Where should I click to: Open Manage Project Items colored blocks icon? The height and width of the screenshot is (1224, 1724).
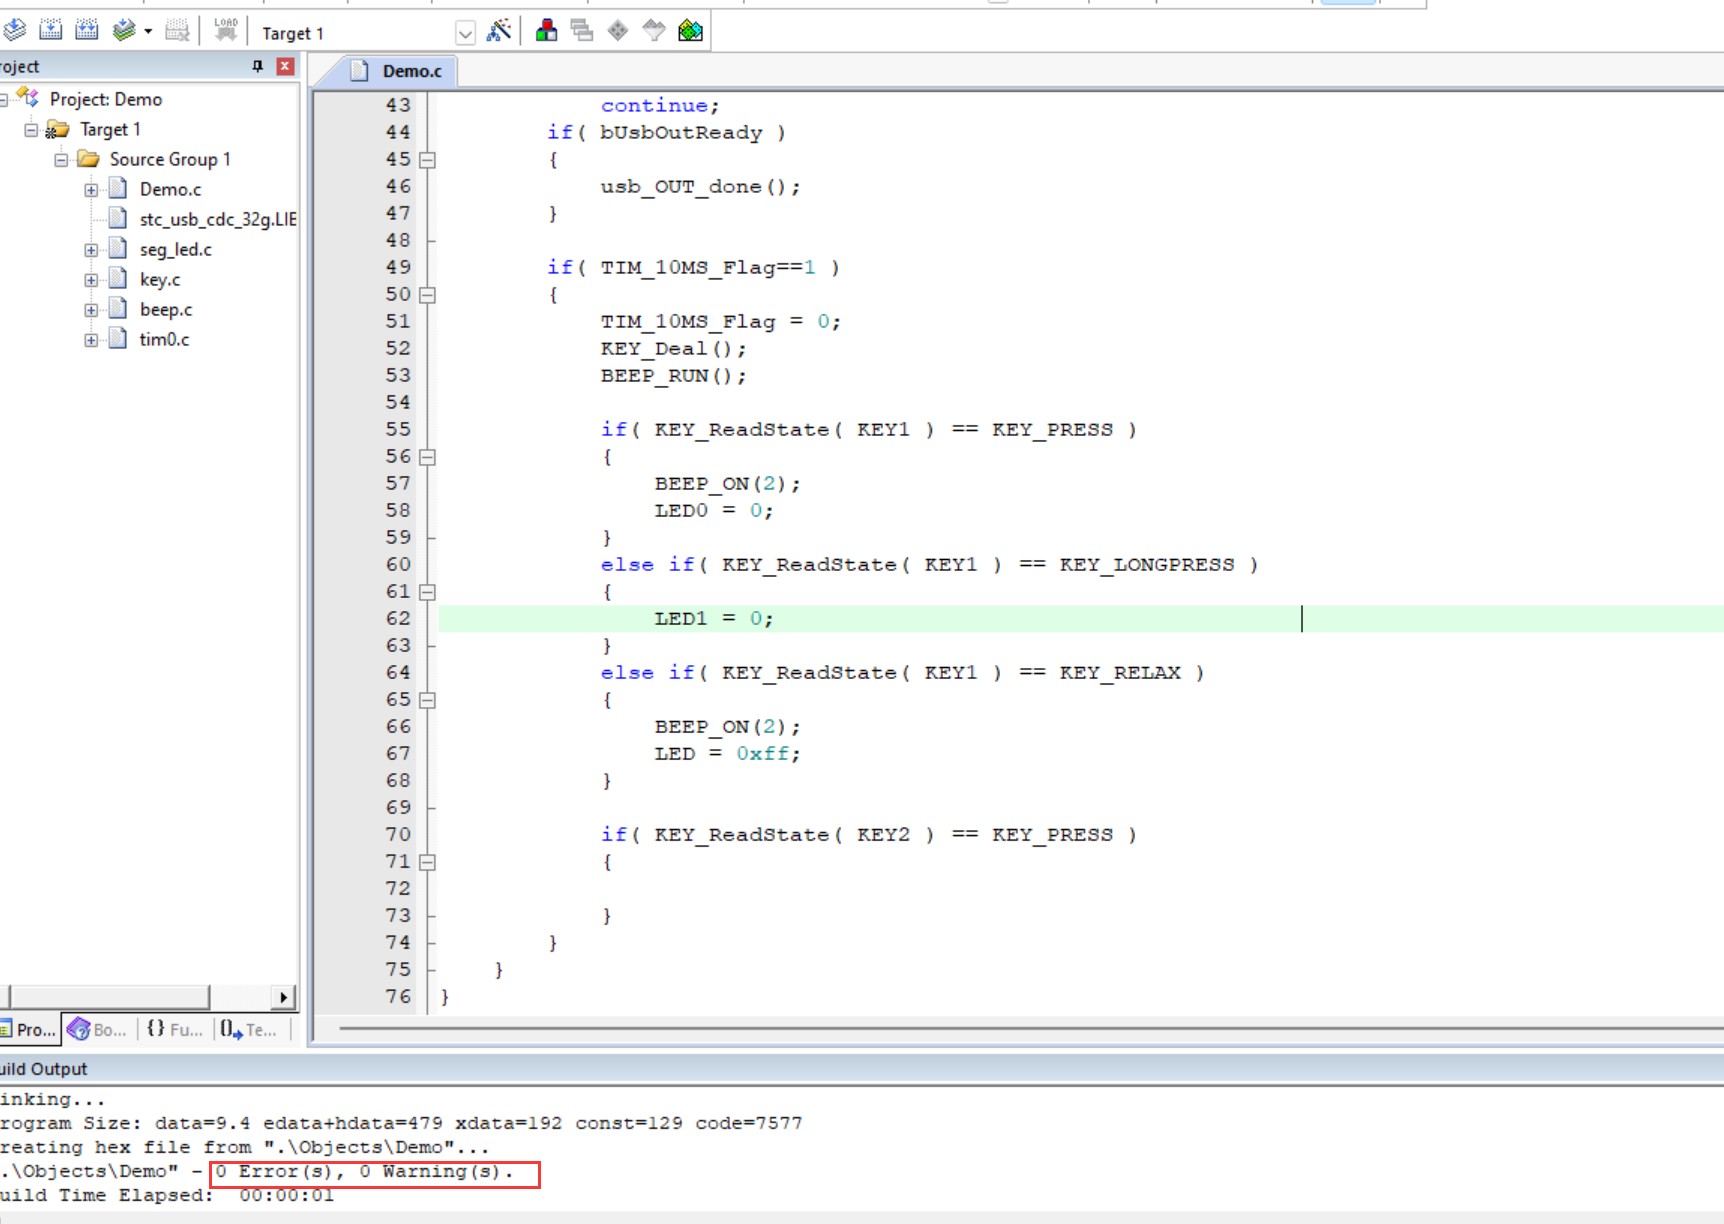tap(546, 30)
